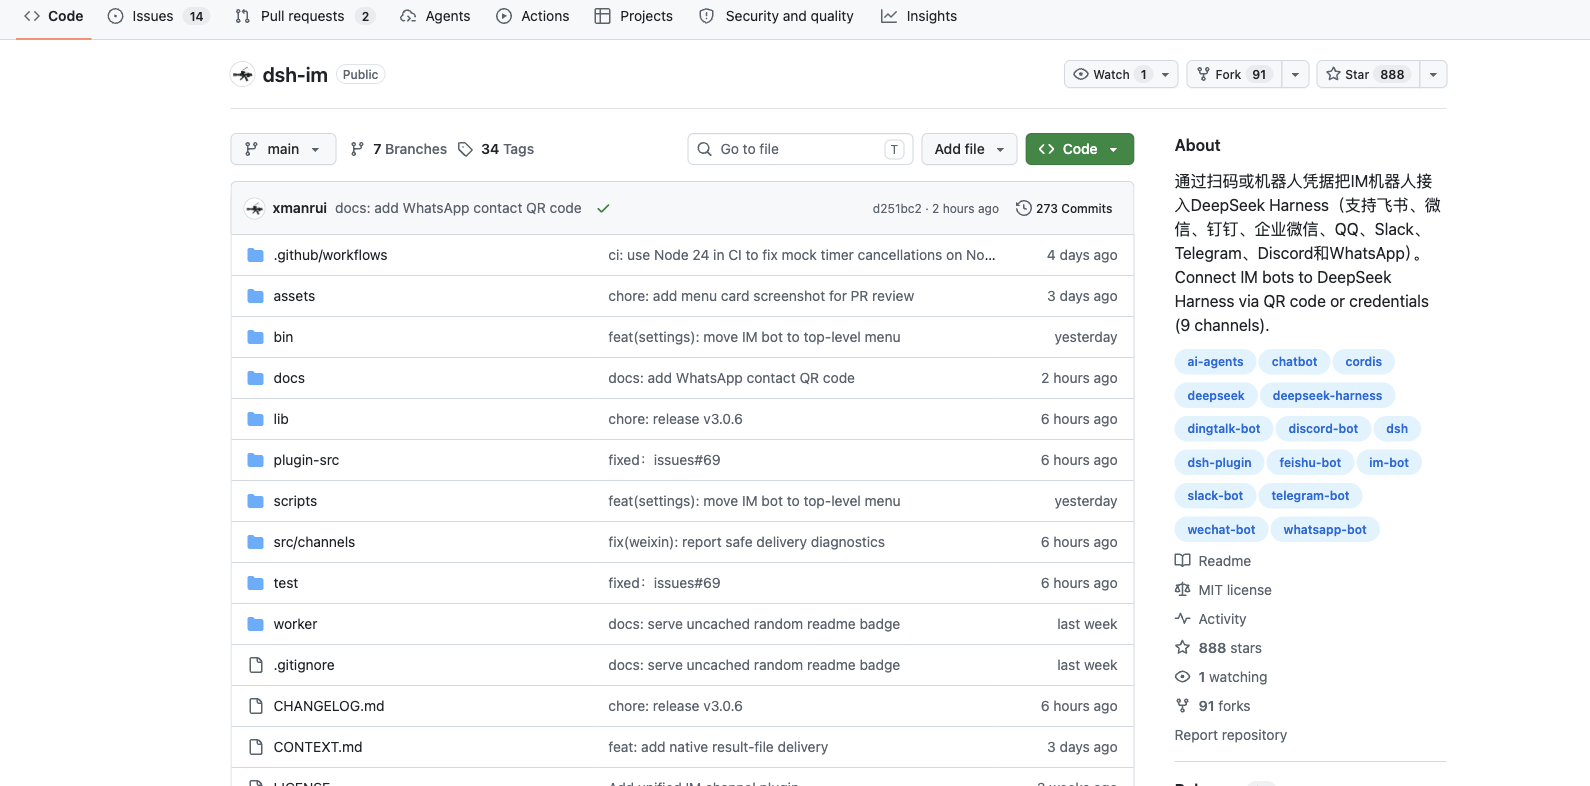Click the lib folder icon
The height and width of the screenshot is (786, 1590).
(x=255, y=419)
